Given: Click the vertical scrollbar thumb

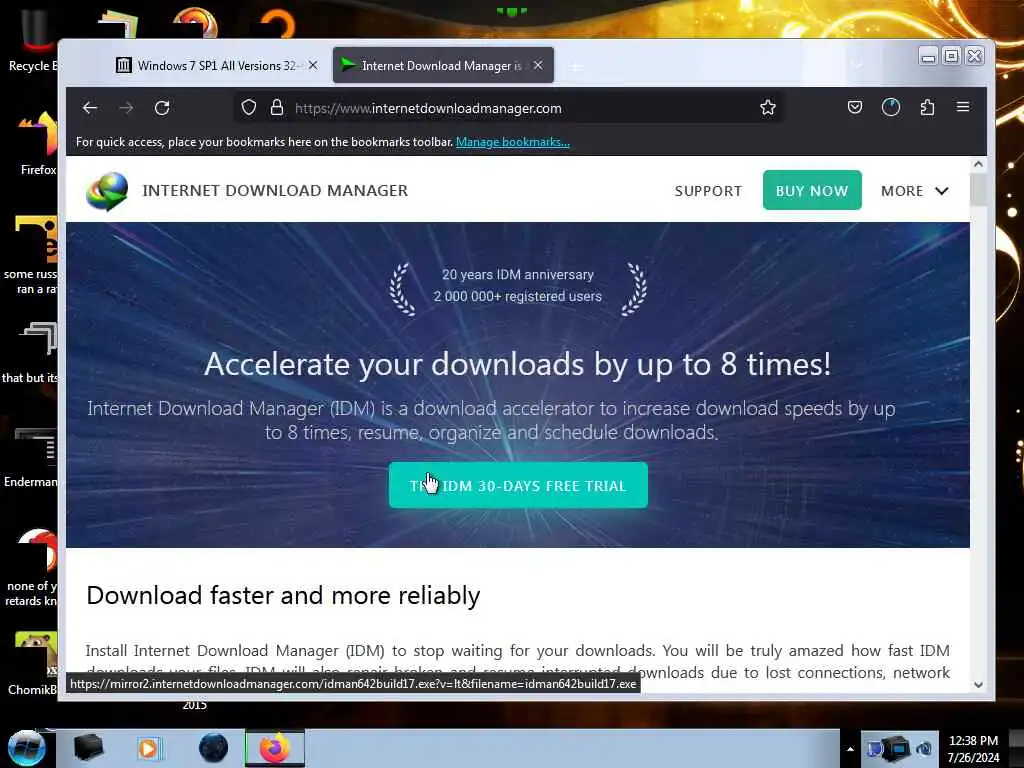Looking at the screenshot, I should 978,190.
